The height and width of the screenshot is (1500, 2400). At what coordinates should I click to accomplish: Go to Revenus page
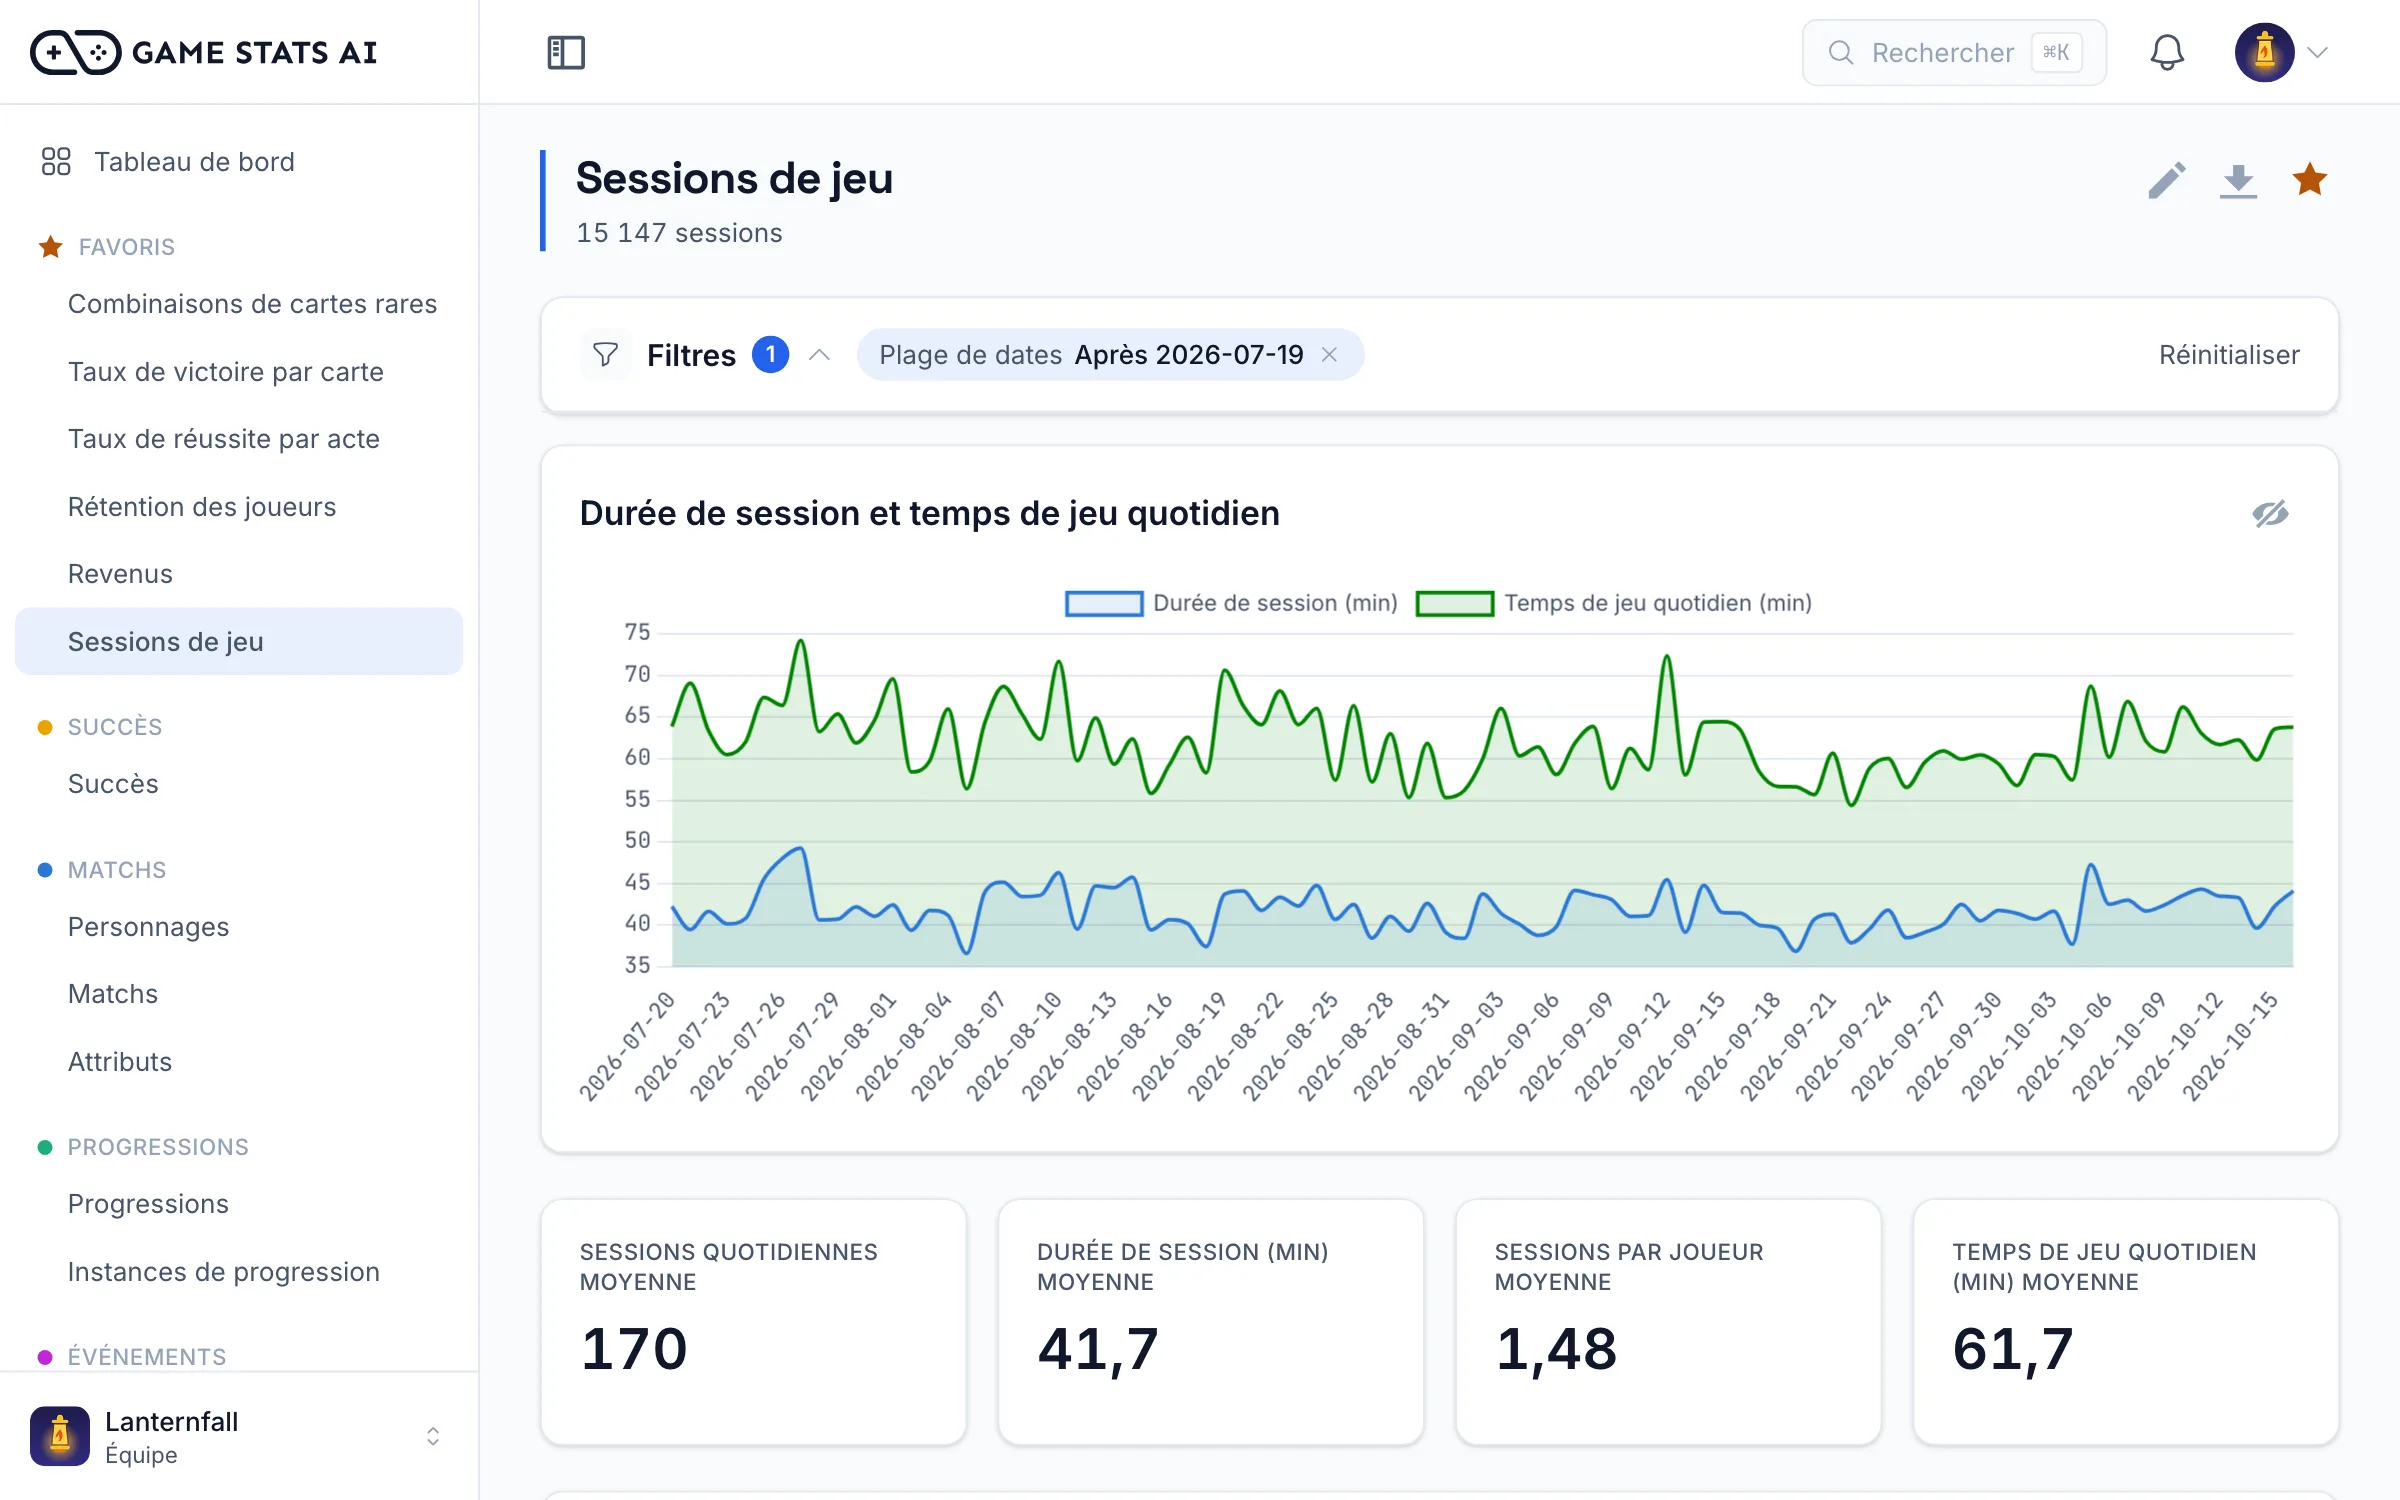[120, 574]
